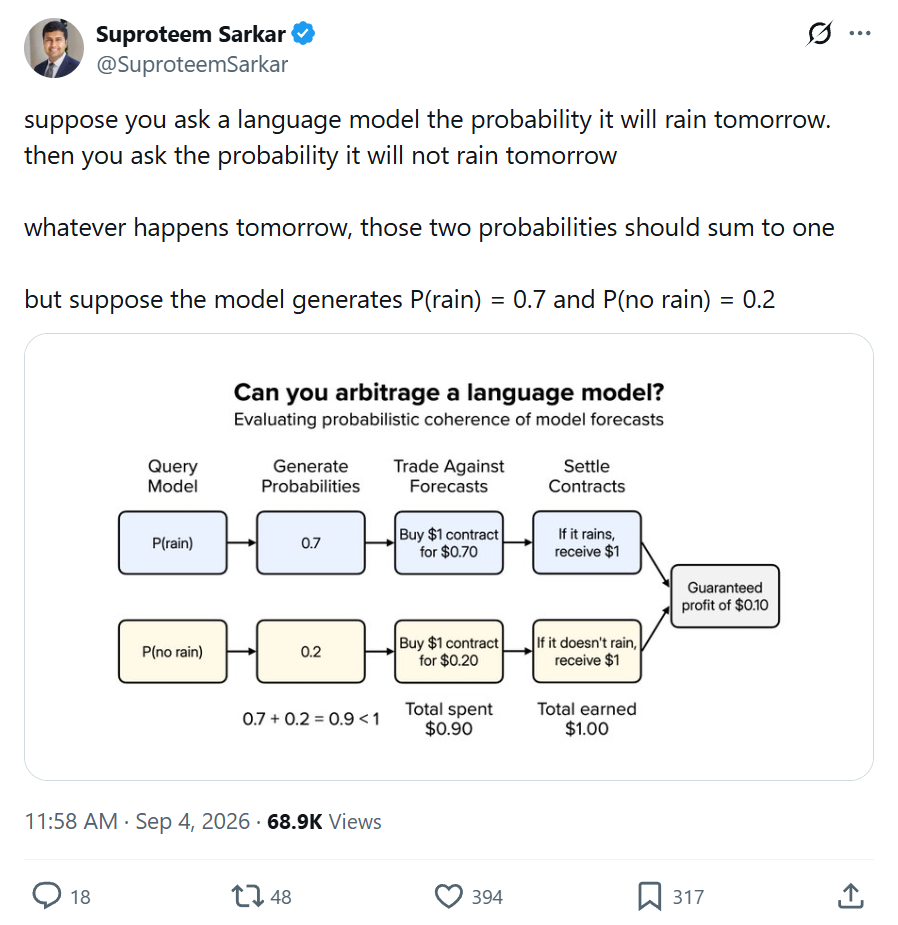Click the repost count 48
898x925 pixels.
281,897
